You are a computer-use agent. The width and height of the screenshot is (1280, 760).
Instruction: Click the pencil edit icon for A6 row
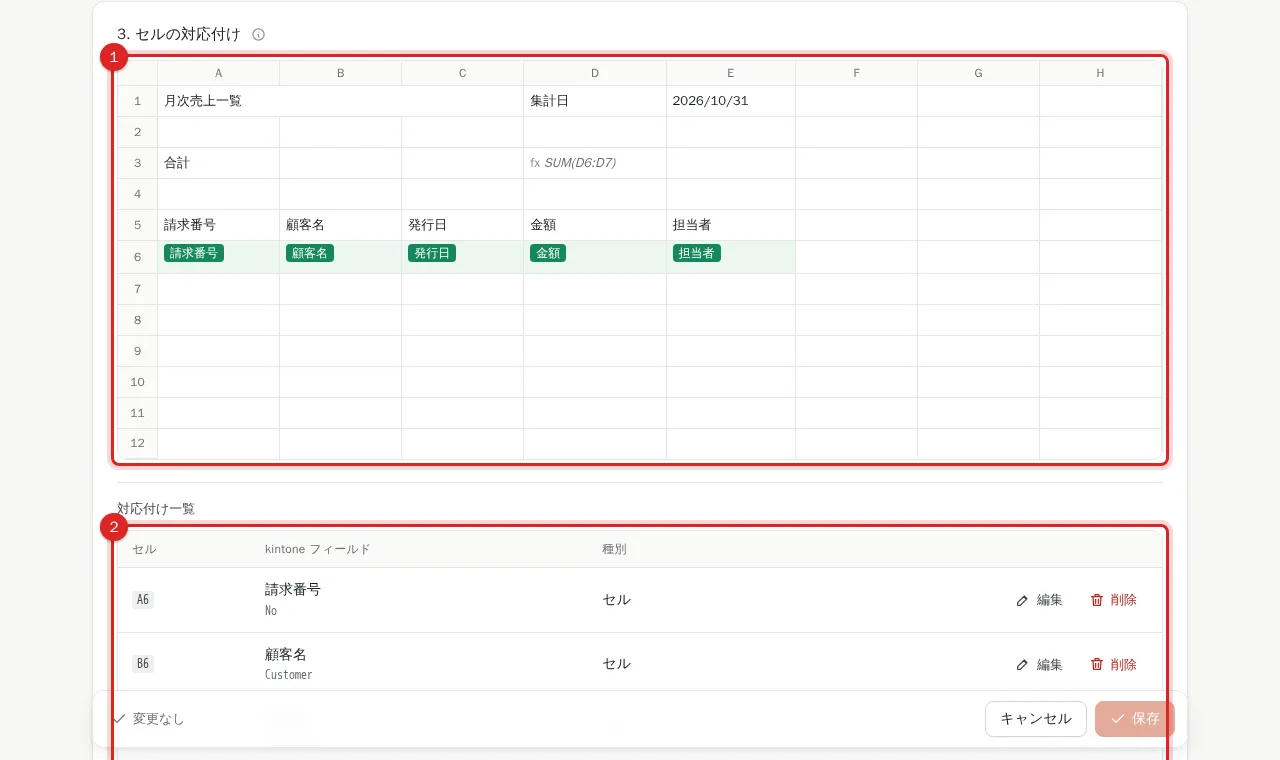click(x=1022, y=600)
